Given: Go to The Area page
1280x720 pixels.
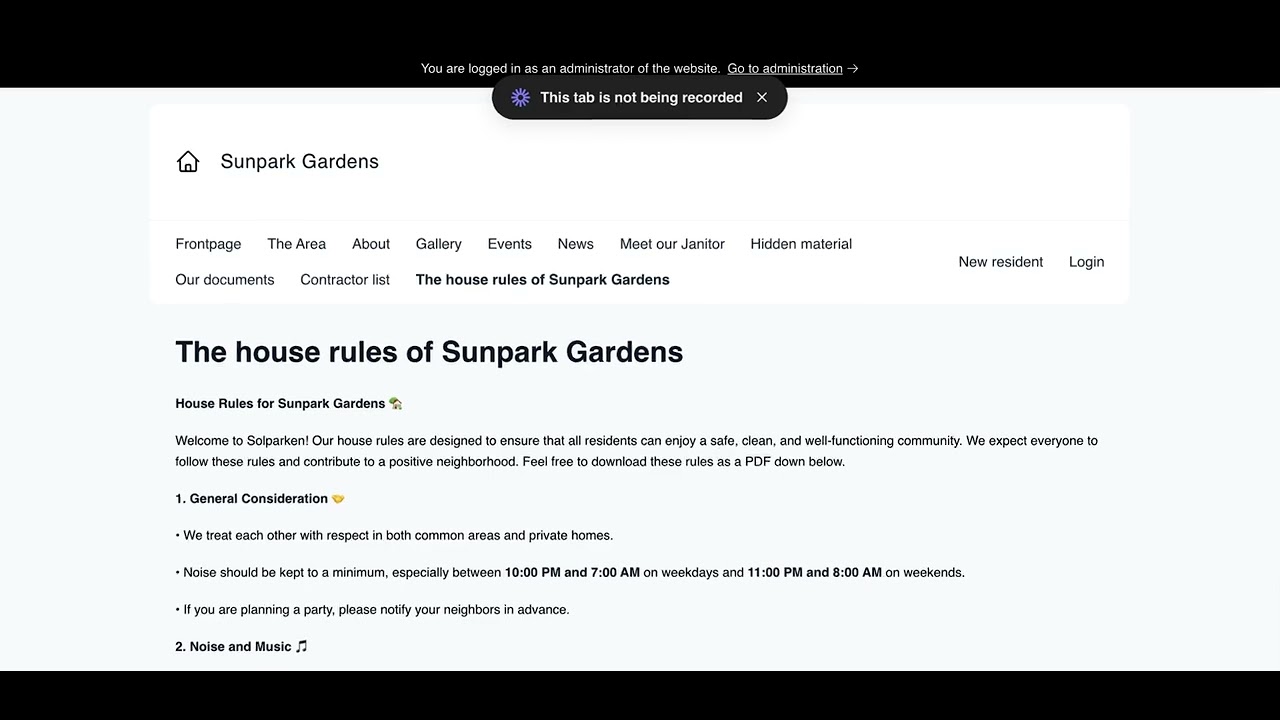Looking at the screenshot, I should tap(296, 244).
